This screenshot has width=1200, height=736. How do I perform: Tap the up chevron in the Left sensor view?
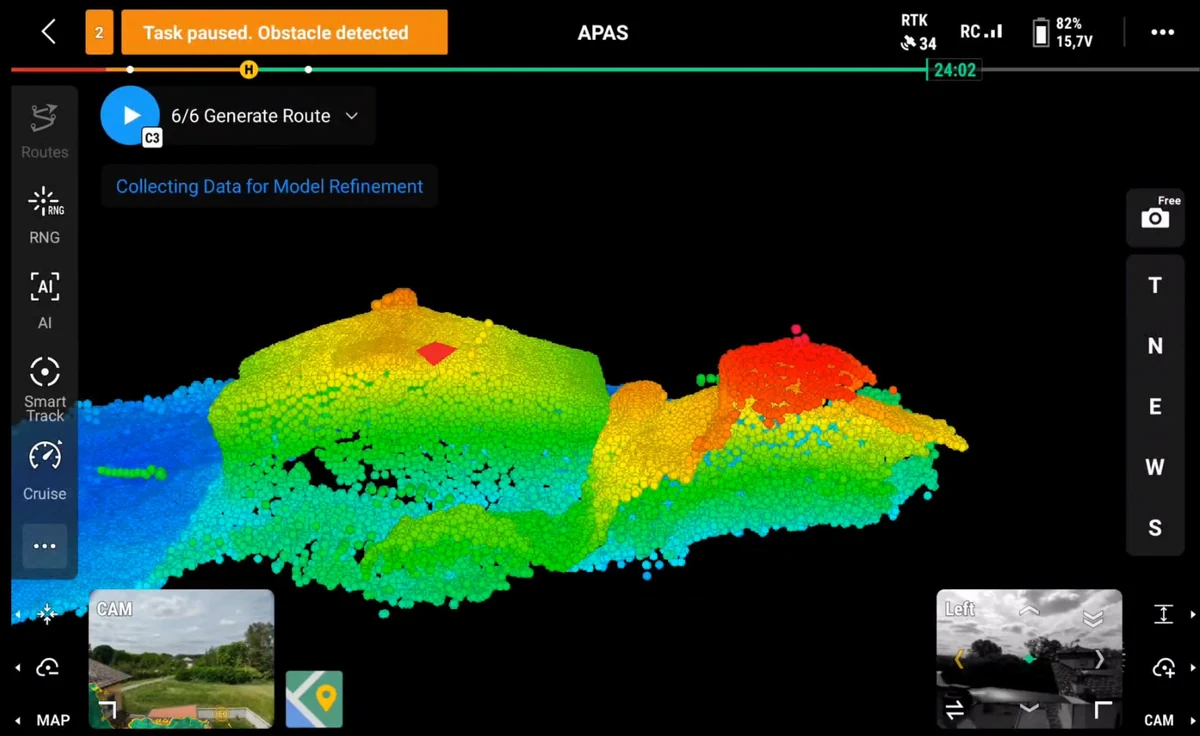tap(1029, 610)
